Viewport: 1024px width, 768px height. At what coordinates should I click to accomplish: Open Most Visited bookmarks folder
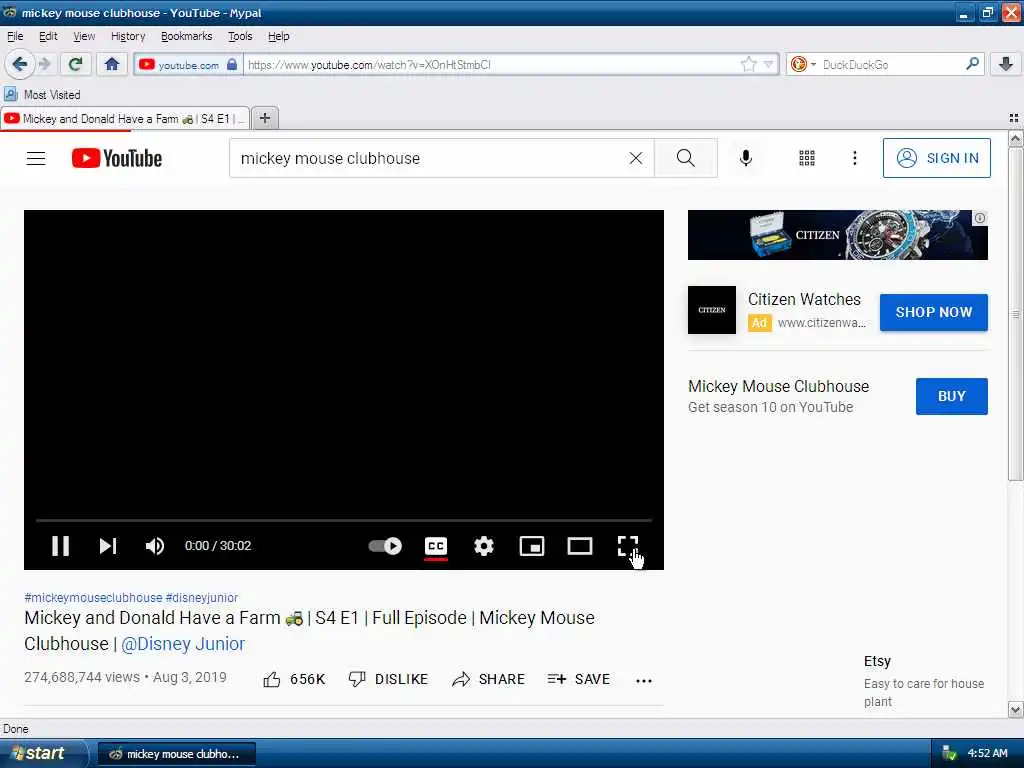[x=42, y=95]
